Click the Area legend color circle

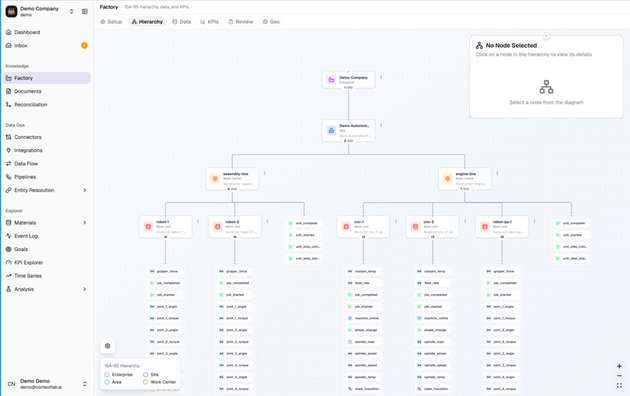(107, 382)
